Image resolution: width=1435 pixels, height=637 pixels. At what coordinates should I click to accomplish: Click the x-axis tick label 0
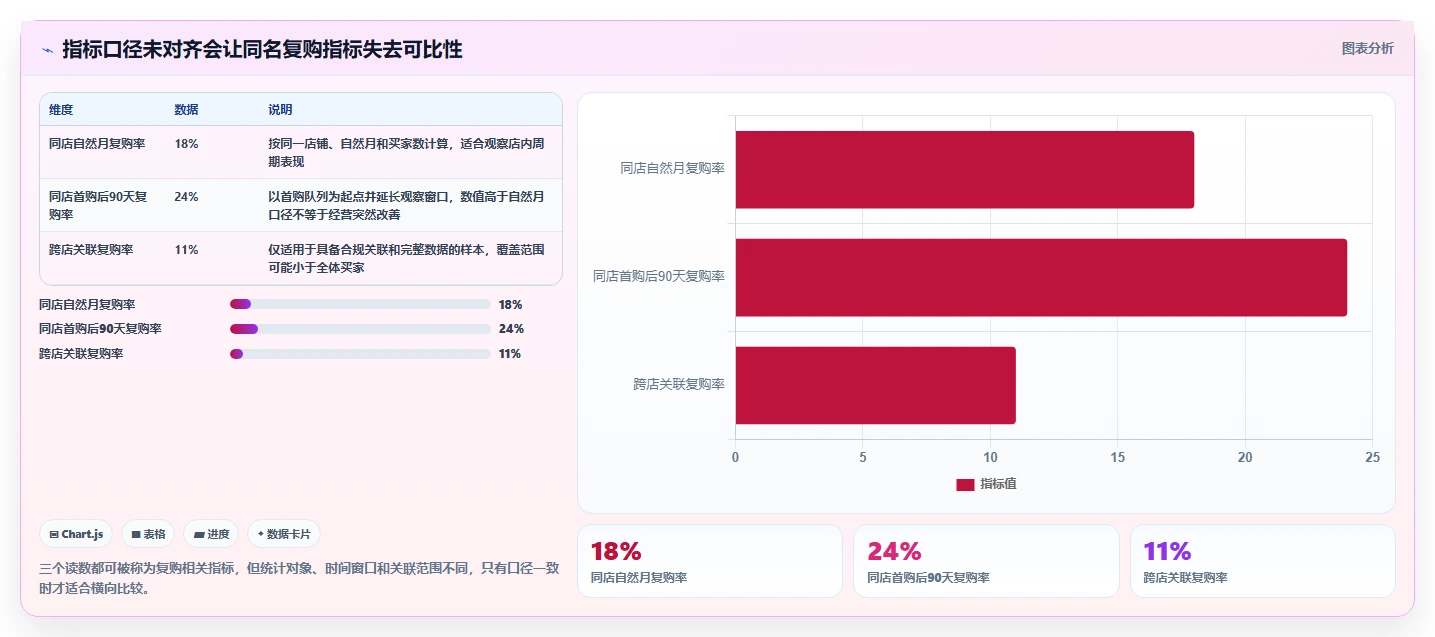[736, 457]
